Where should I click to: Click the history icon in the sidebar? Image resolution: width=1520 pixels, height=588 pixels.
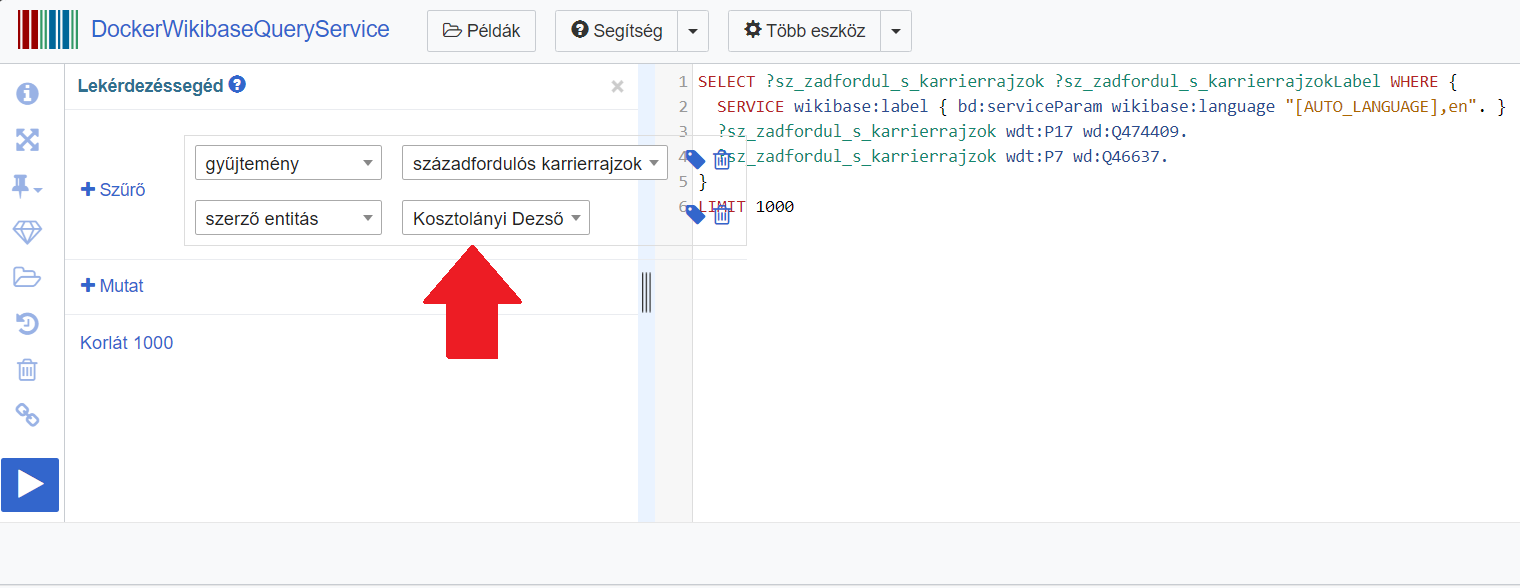click(27, 323)
